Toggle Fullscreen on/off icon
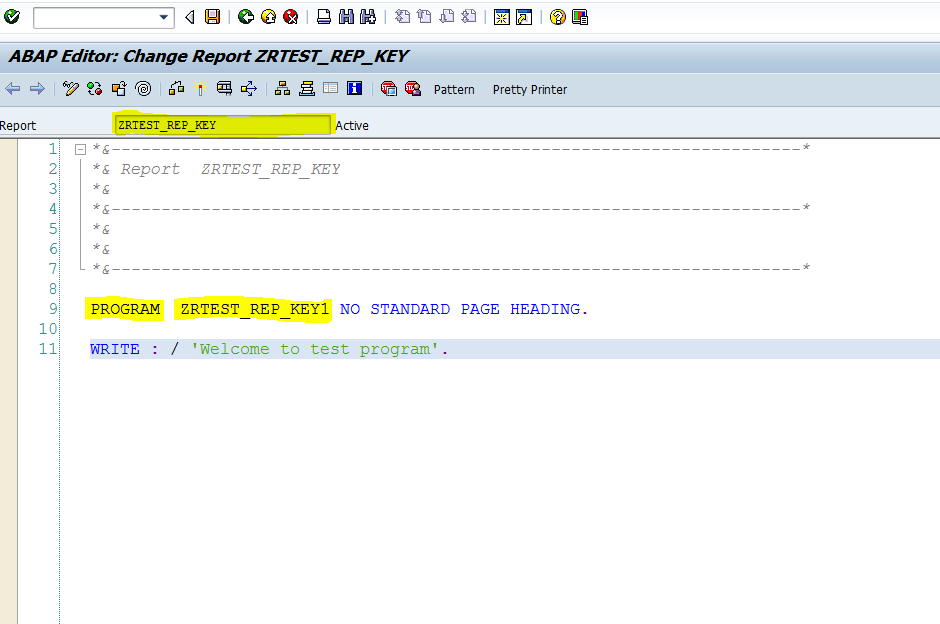 [330, 88]
